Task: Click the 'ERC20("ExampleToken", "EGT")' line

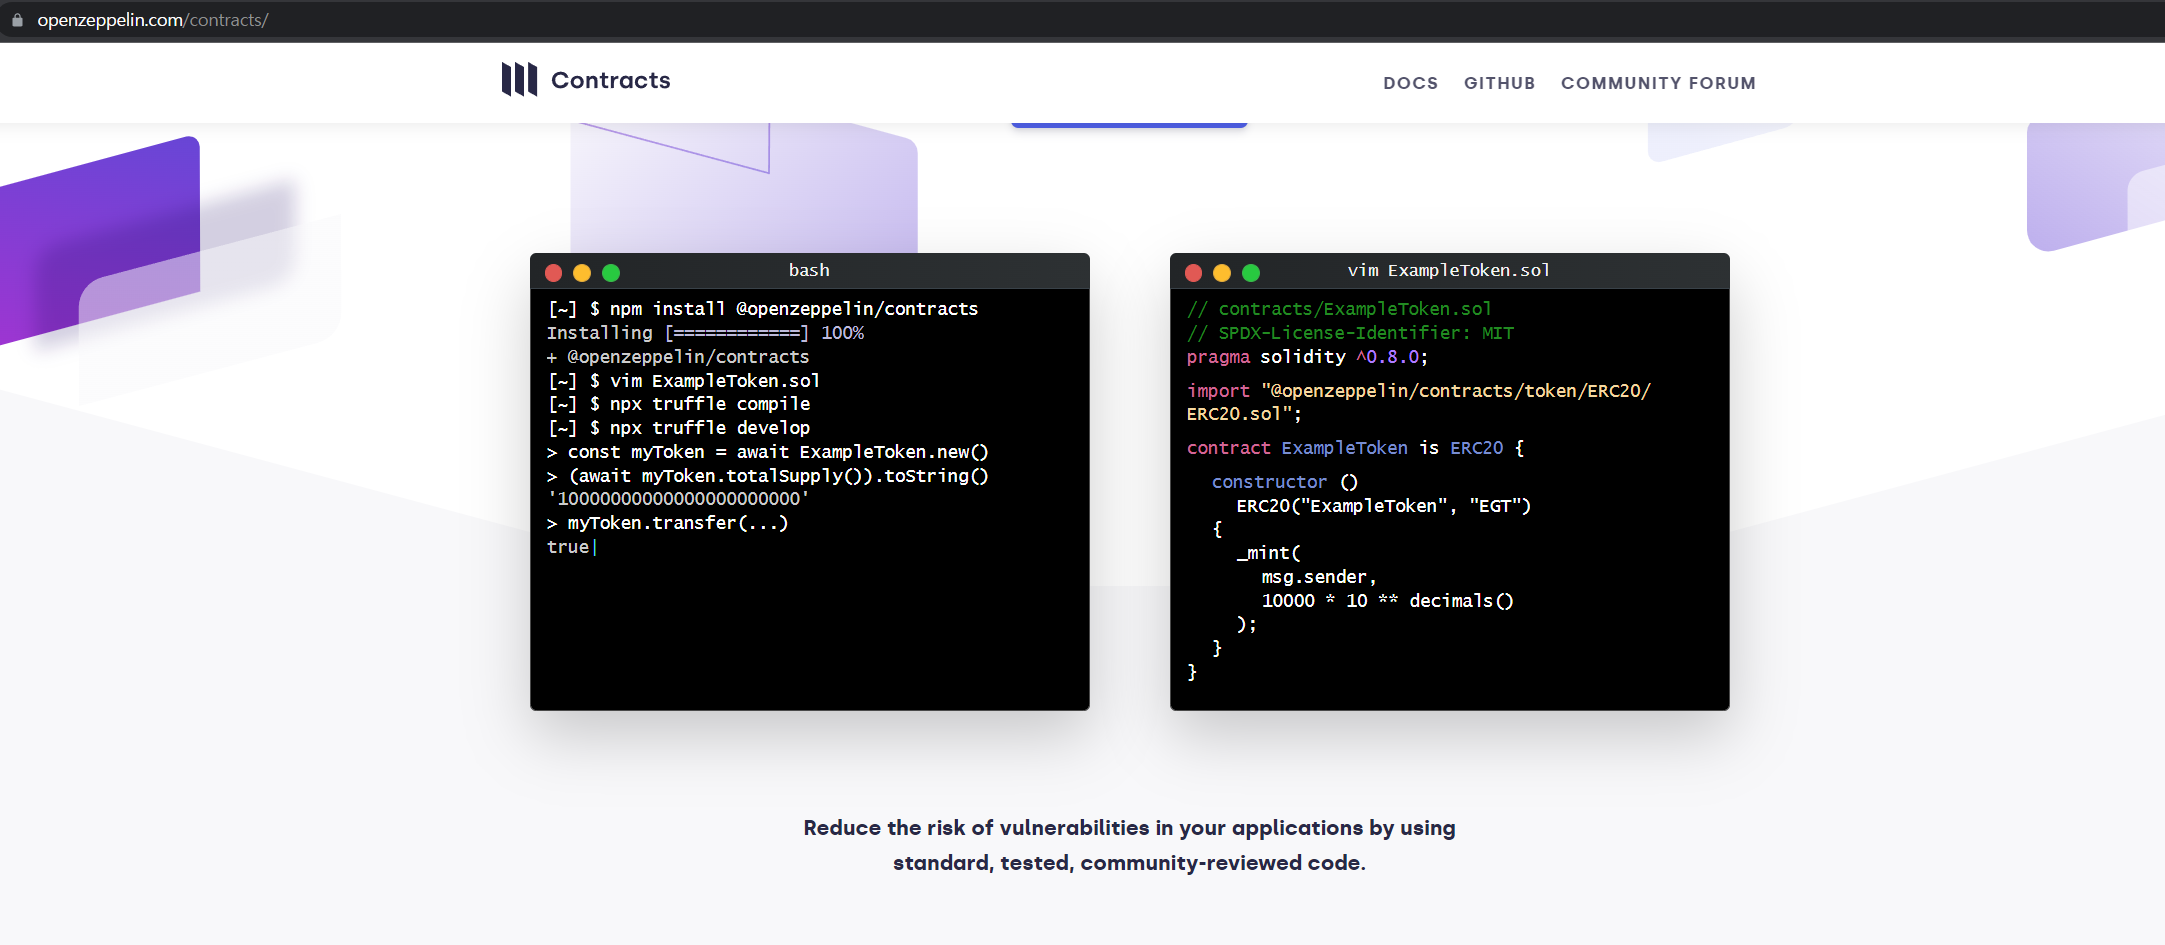Action: click(x=1384, y=506)
